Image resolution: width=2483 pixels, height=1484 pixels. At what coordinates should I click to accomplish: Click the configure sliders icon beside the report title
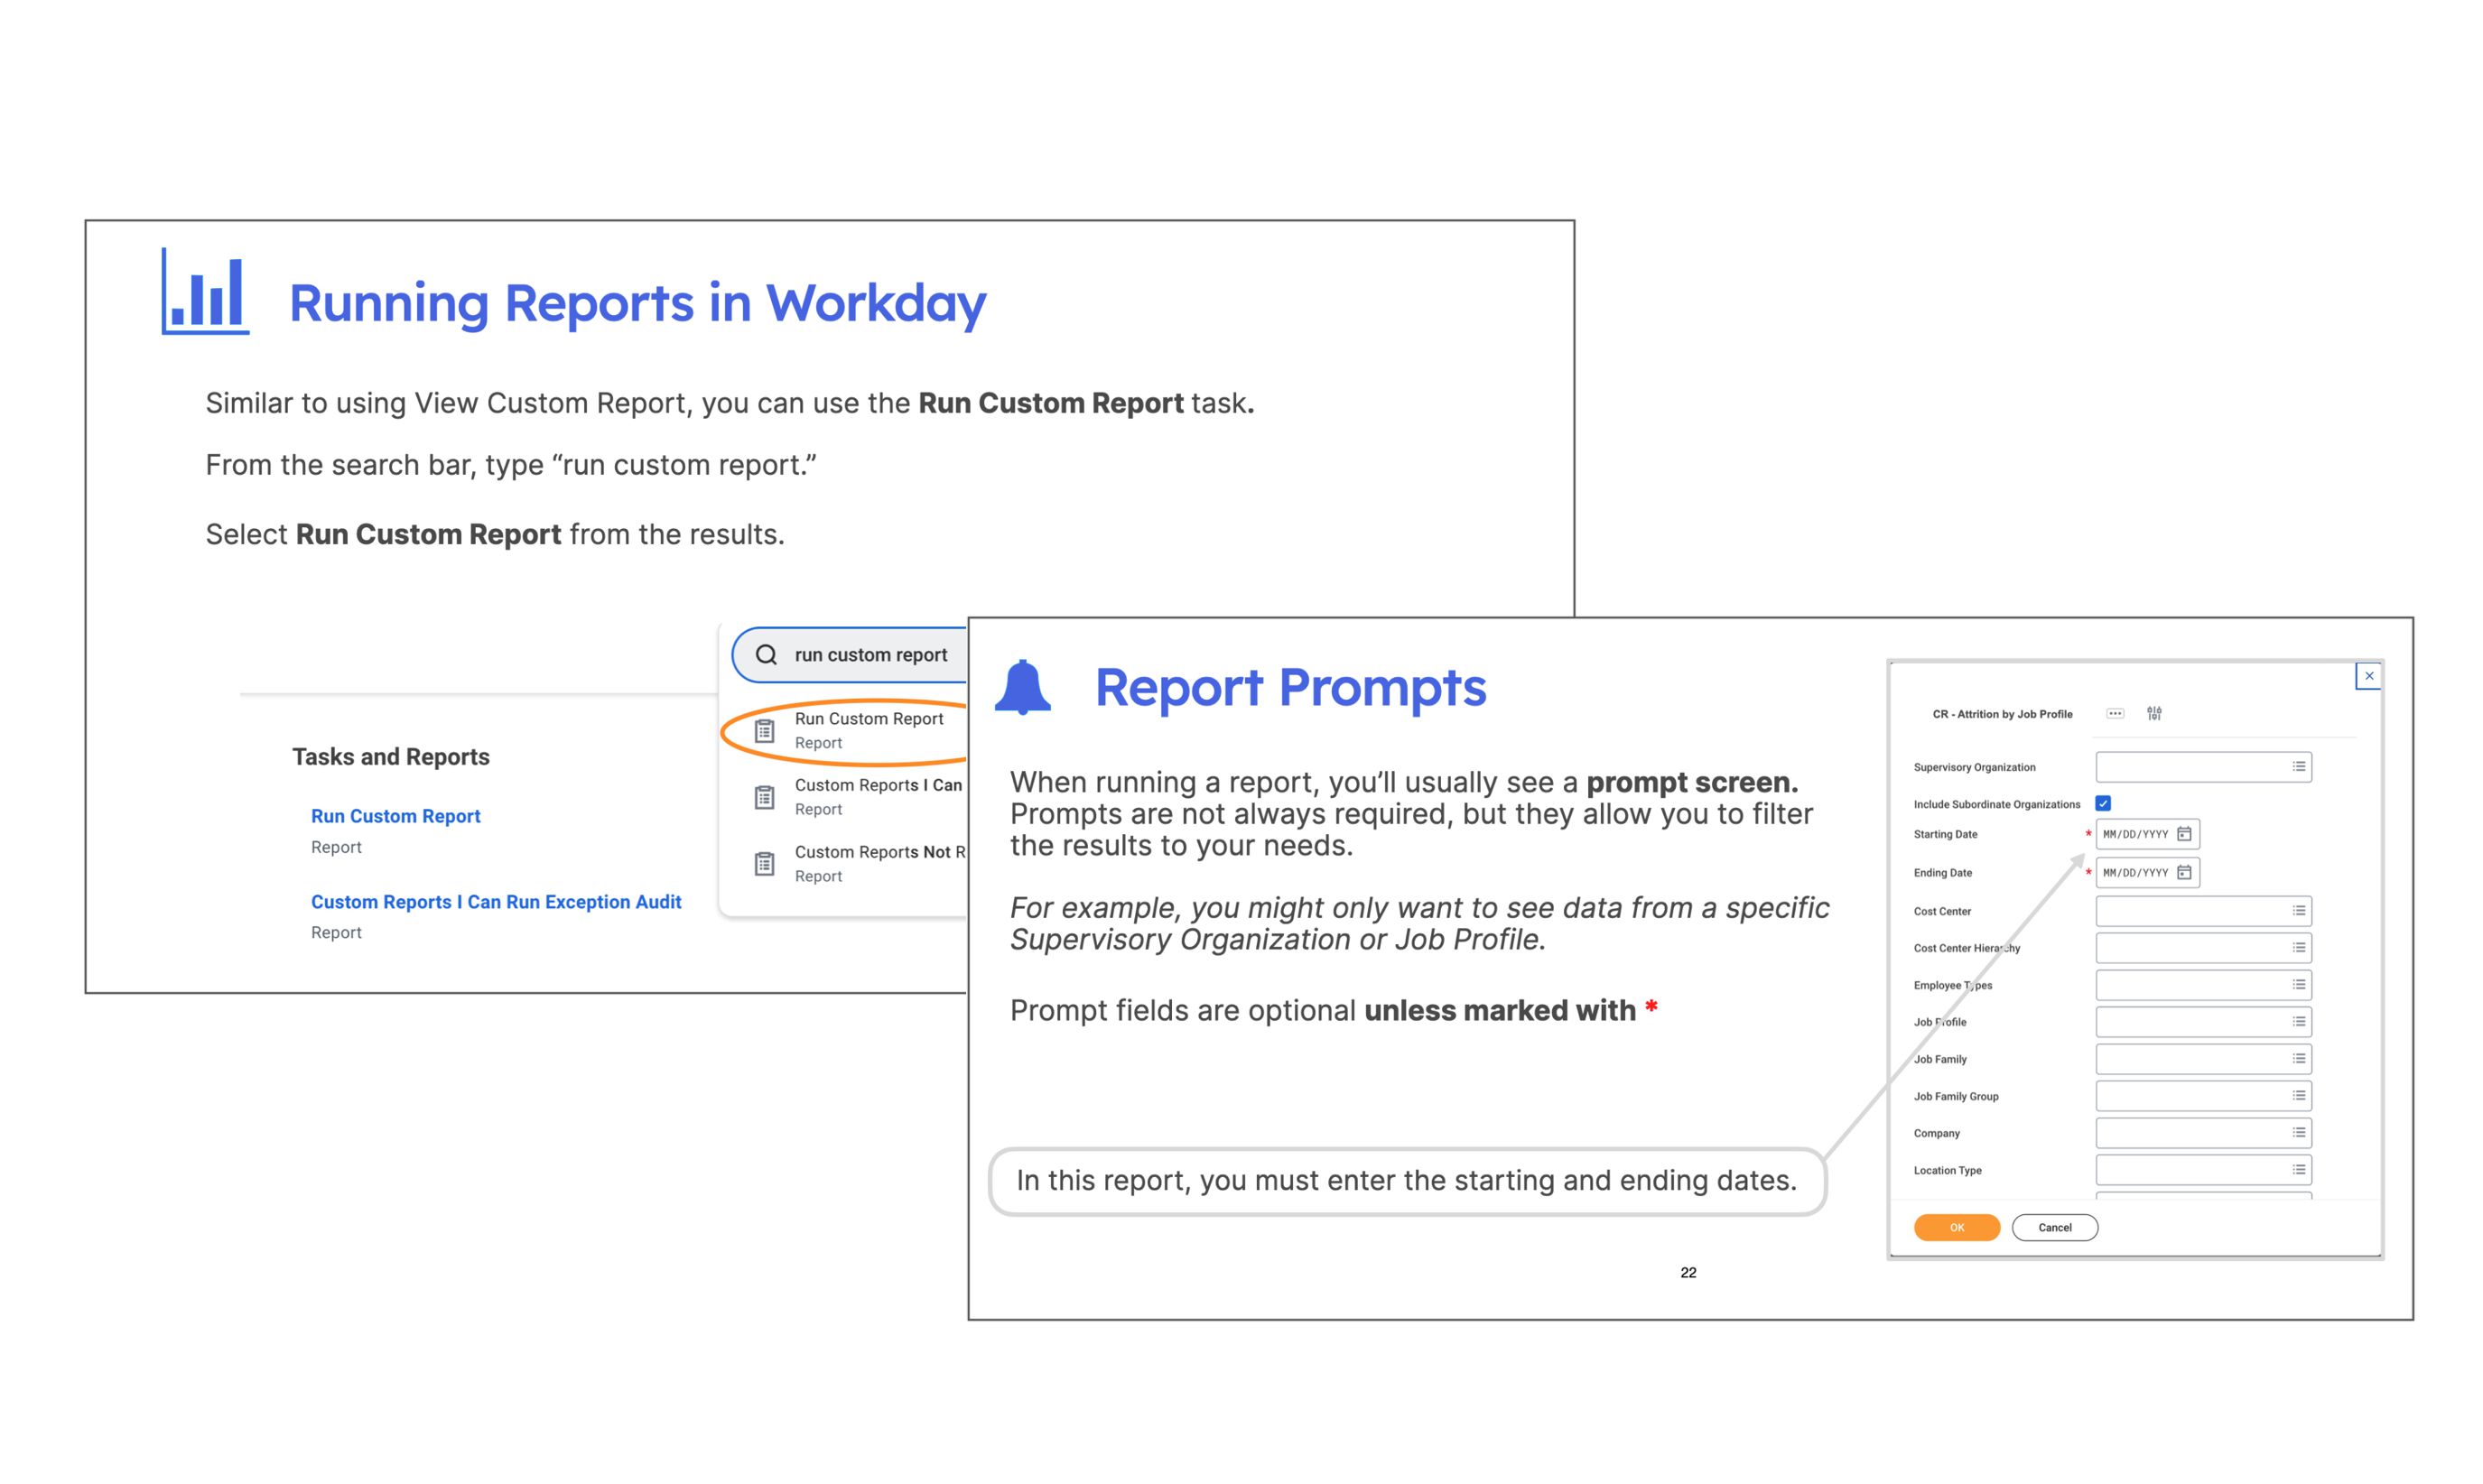click(2154, 713)
